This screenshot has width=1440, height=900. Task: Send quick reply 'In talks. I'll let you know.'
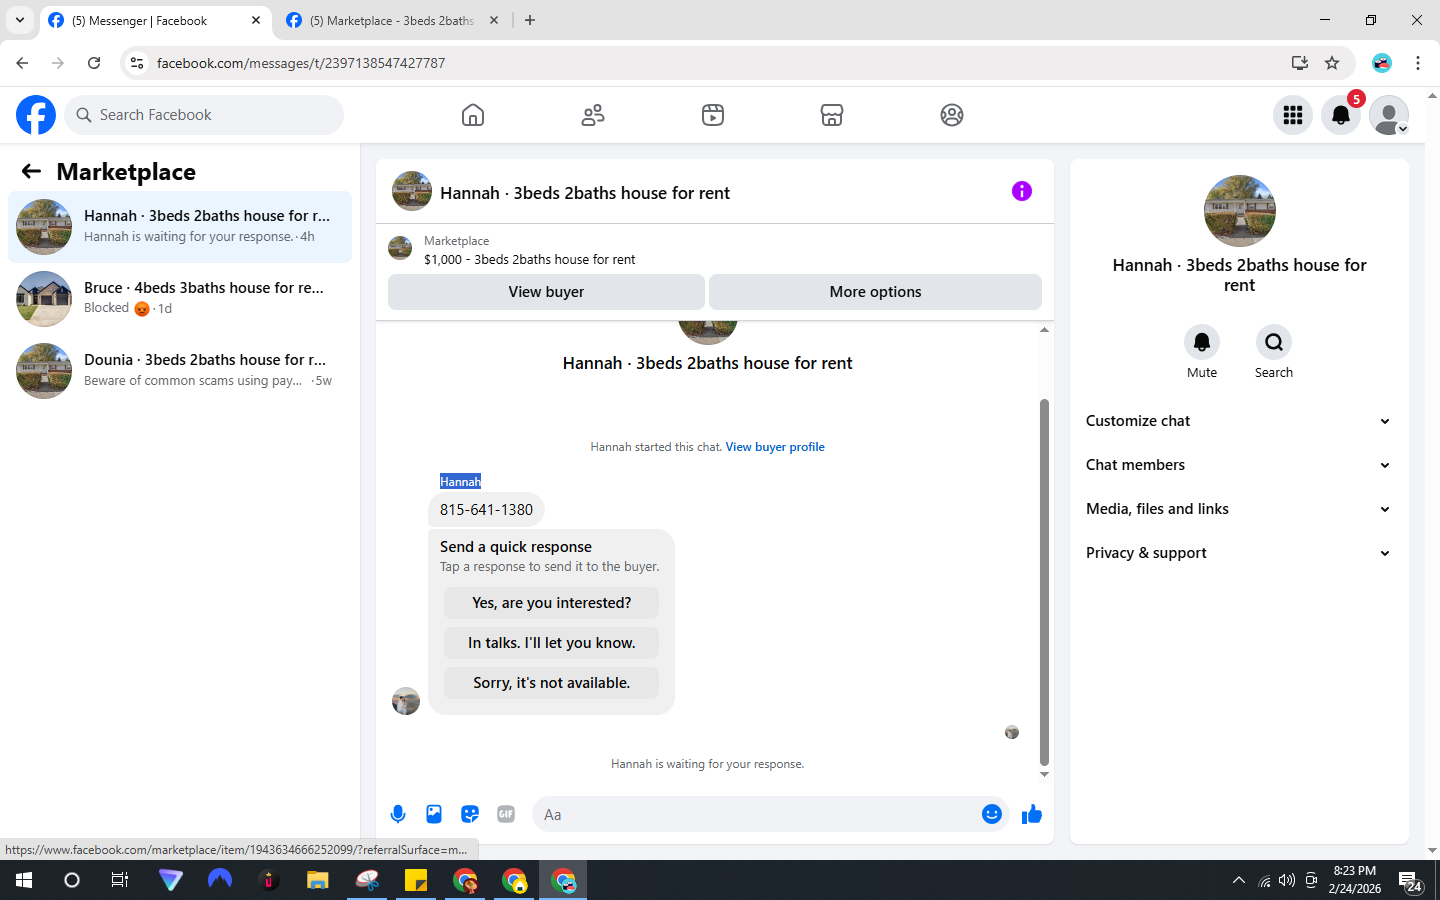coord(551,643)
